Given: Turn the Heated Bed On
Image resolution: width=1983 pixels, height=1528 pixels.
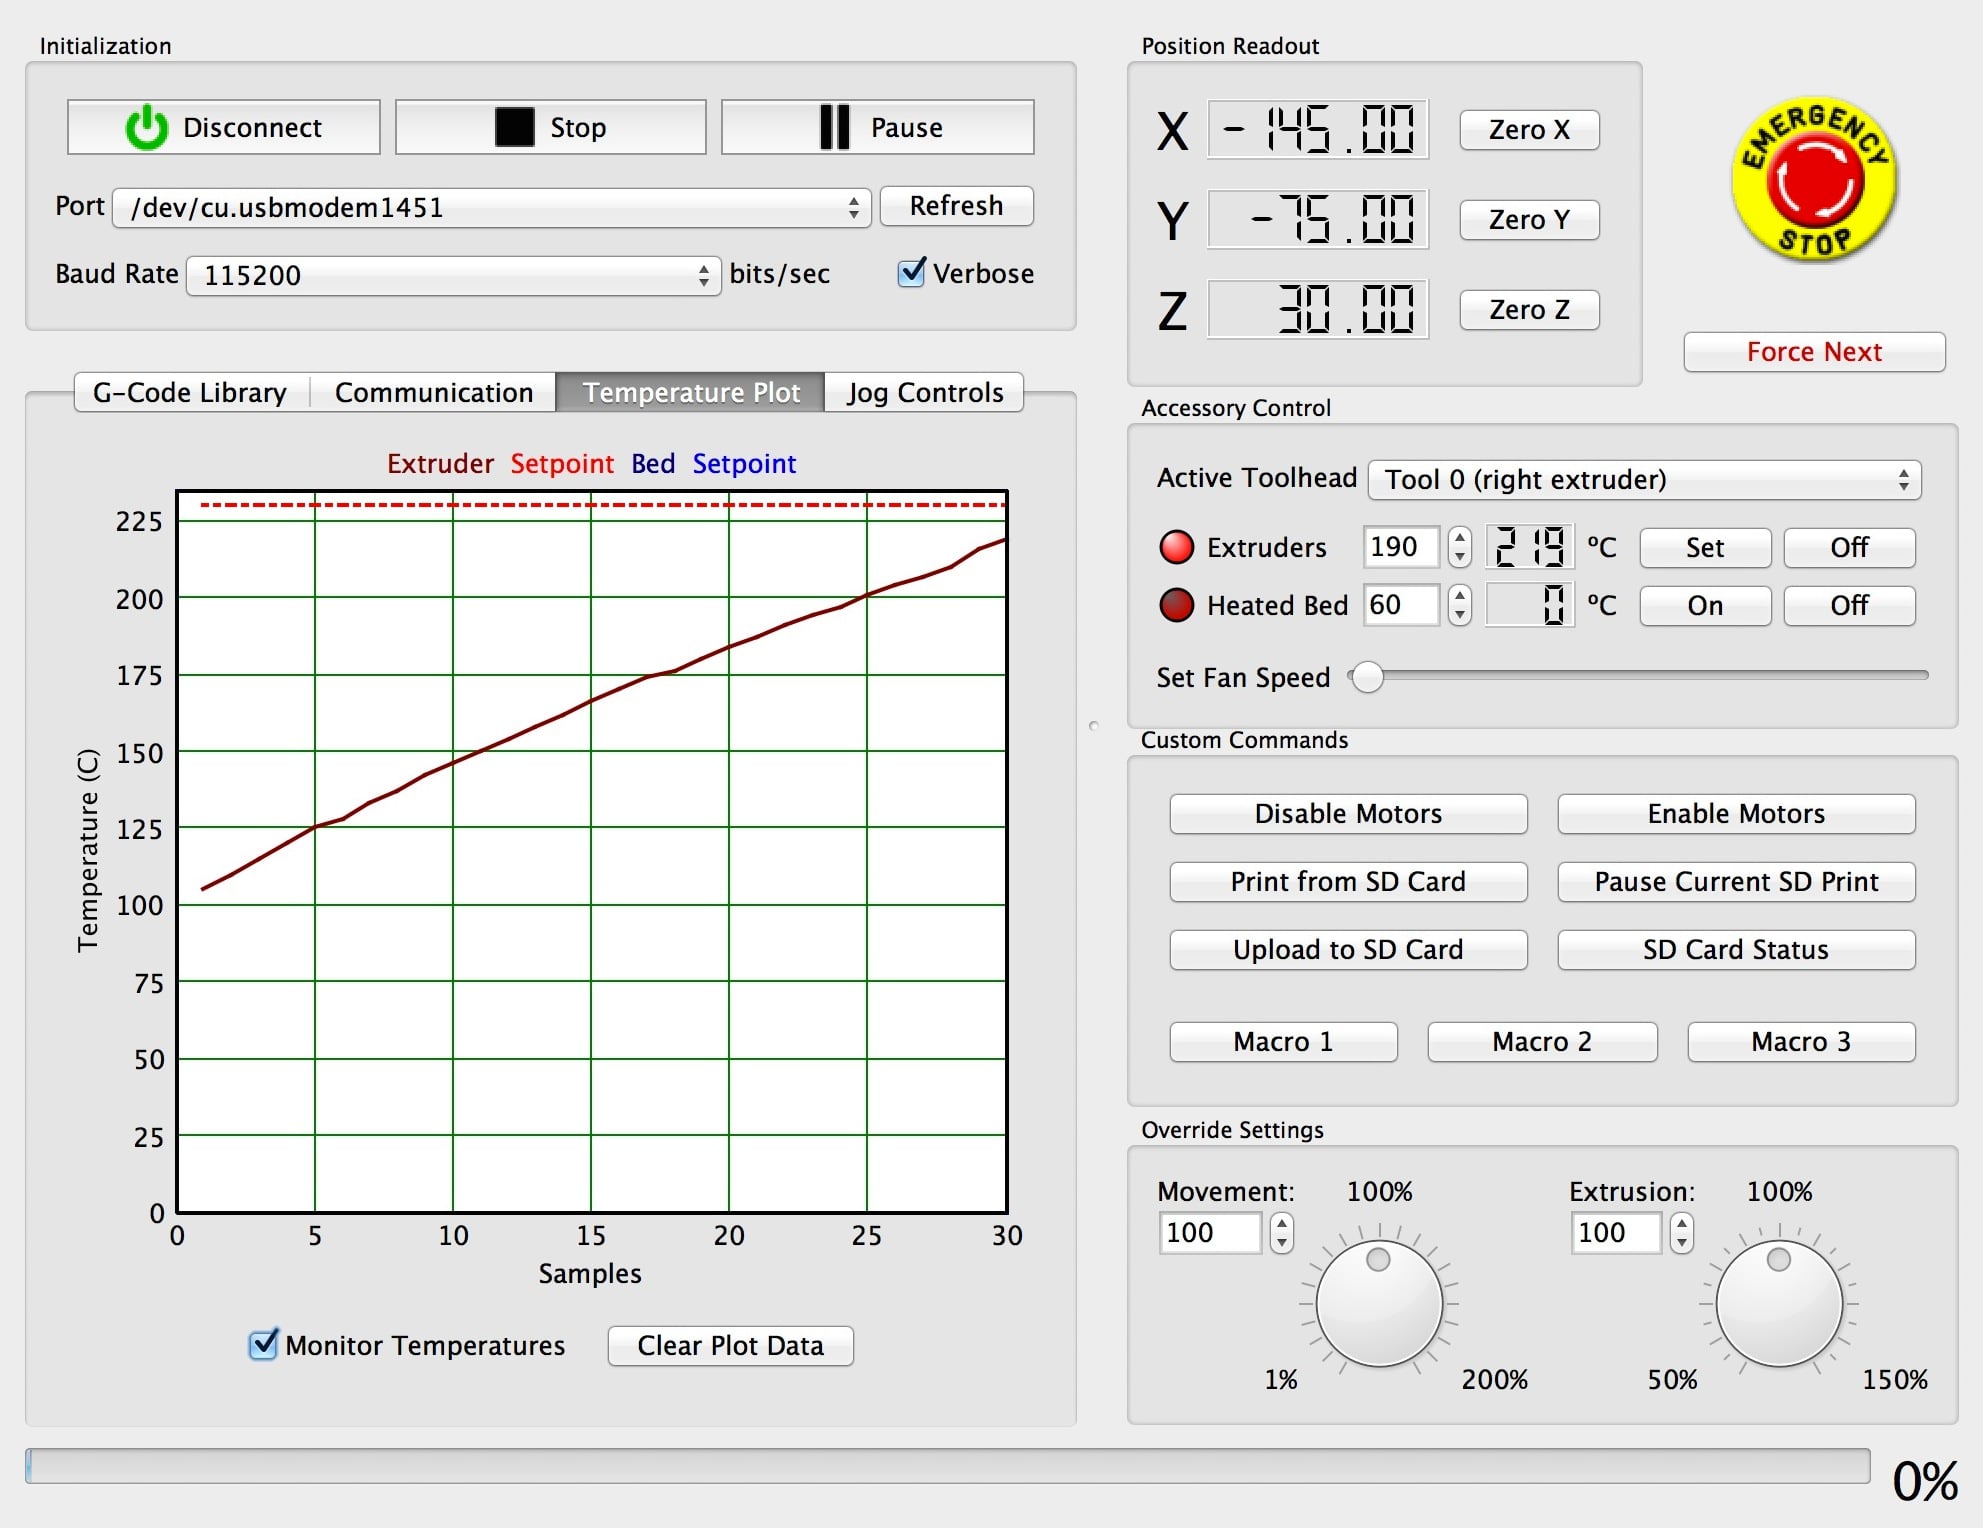Looking at the screenshot, I should click(x=1704, y=606).
